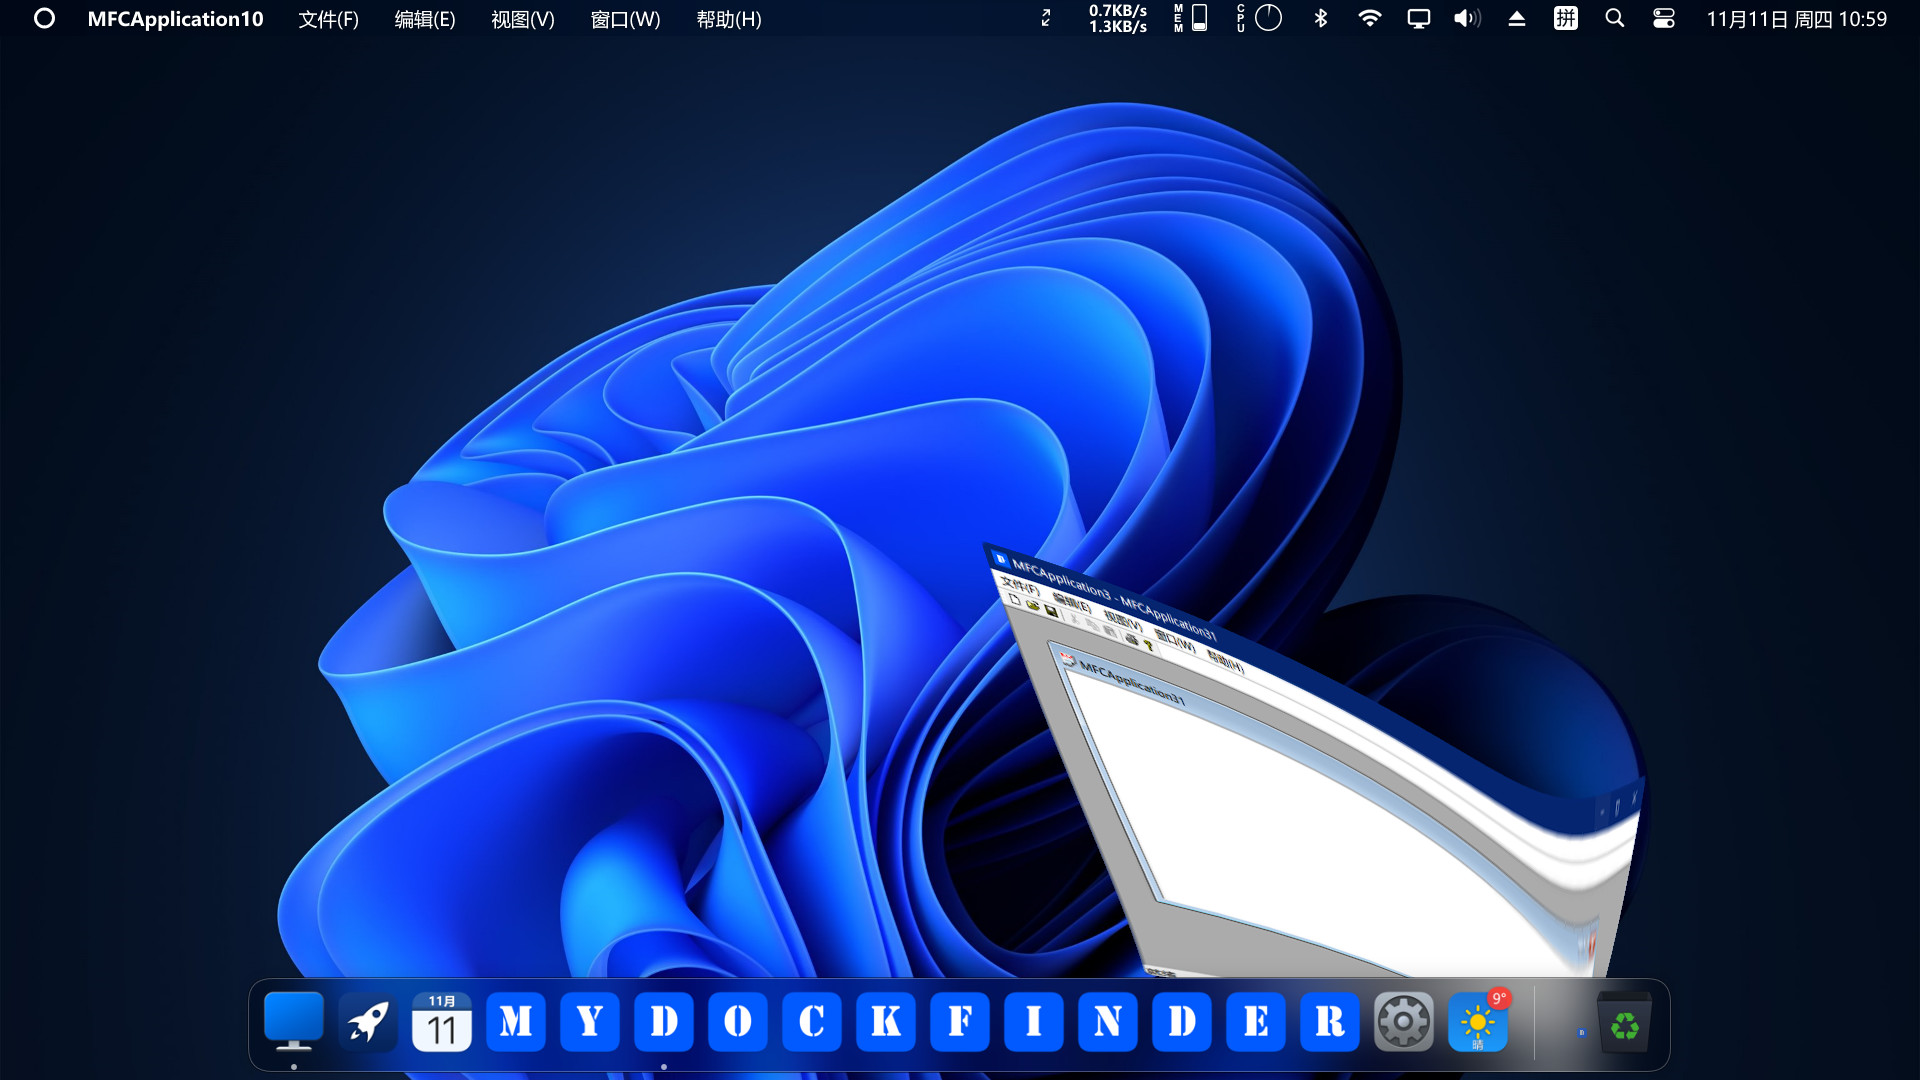
Task: Click the Open File icon in MFCApplication3 toolbar
Action: pyautogui.click(x=1033, y=605)
